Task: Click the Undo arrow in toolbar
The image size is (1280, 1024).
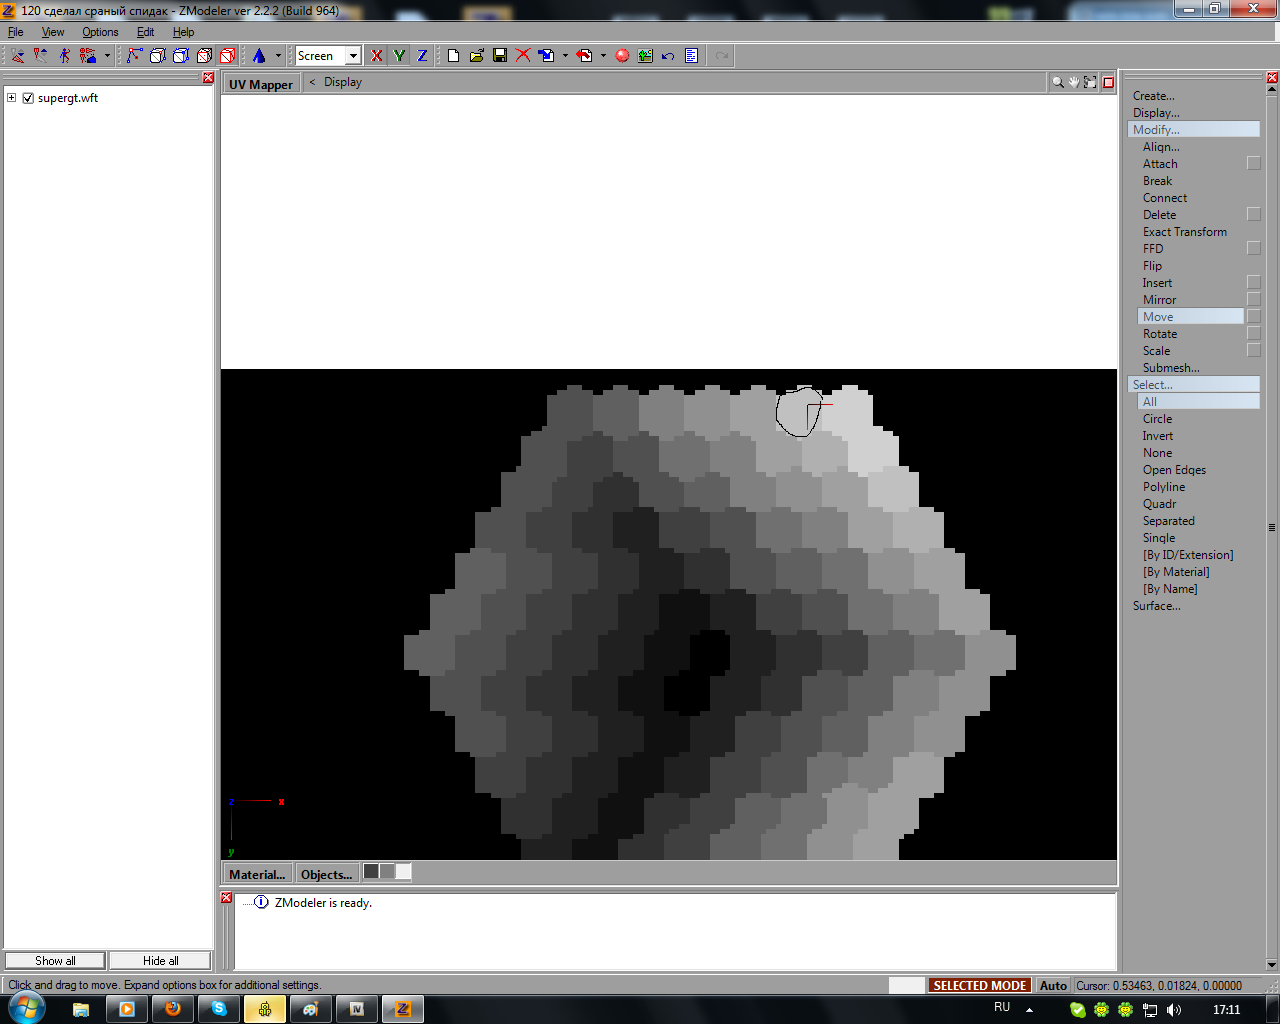Action: (x=668, y=56)
